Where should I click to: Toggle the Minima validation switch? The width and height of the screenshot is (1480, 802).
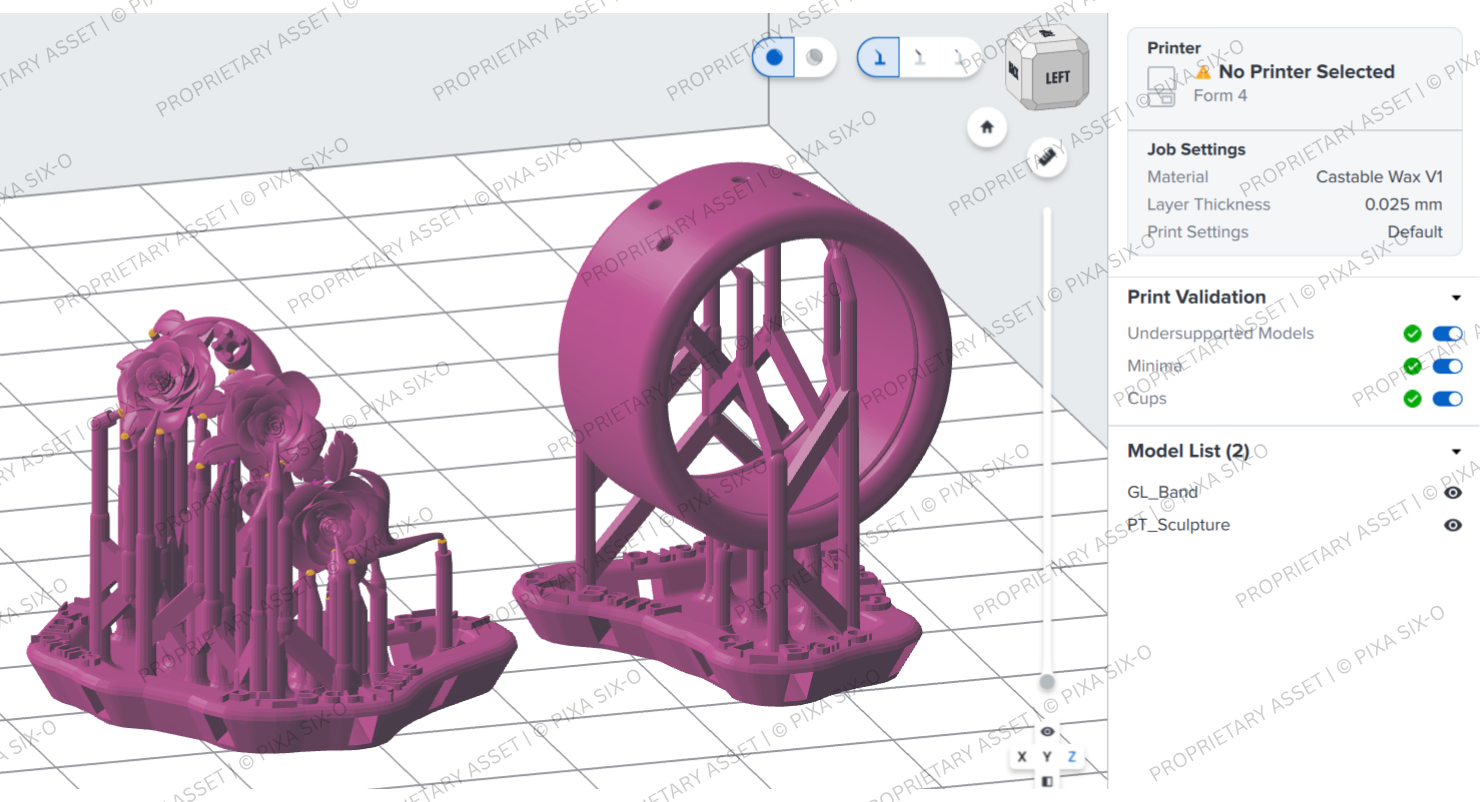1447,366
